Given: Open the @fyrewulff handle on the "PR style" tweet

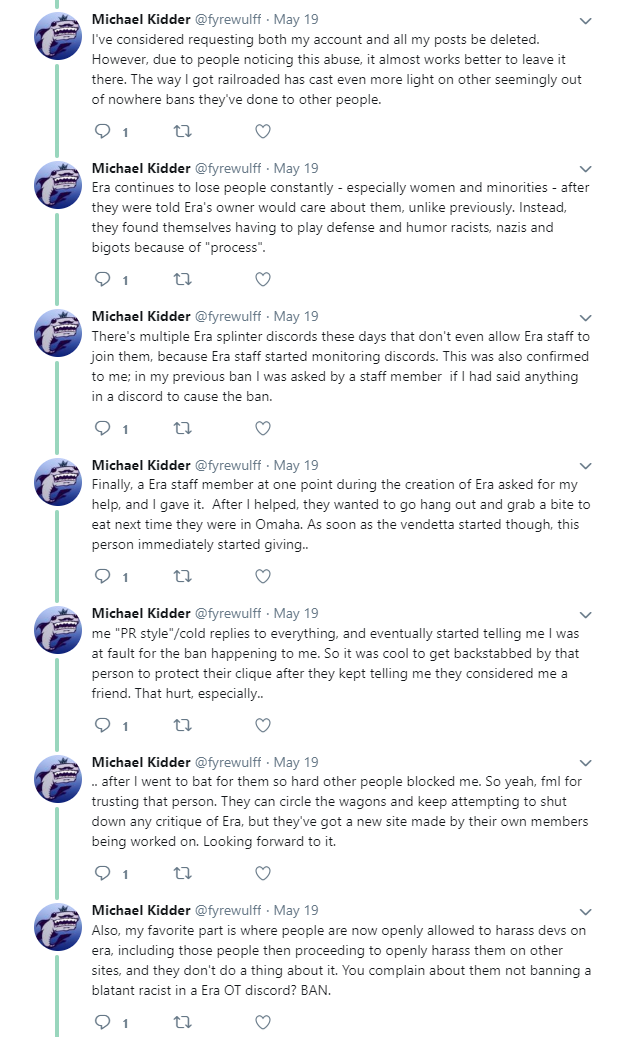Looking at the screenshot, I should pyautogui.click(x=228, y=613).
